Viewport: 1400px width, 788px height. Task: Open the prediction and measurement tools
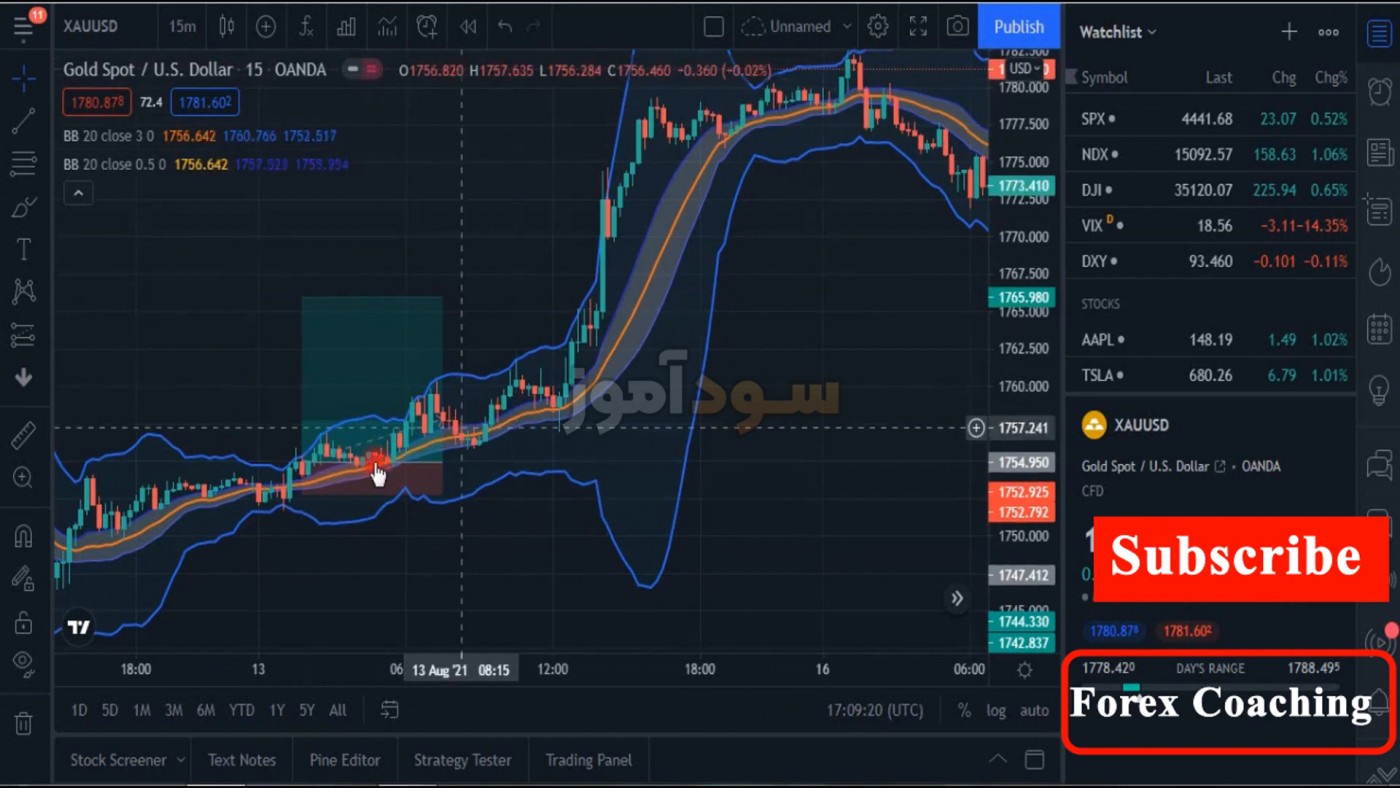point(23,335)
